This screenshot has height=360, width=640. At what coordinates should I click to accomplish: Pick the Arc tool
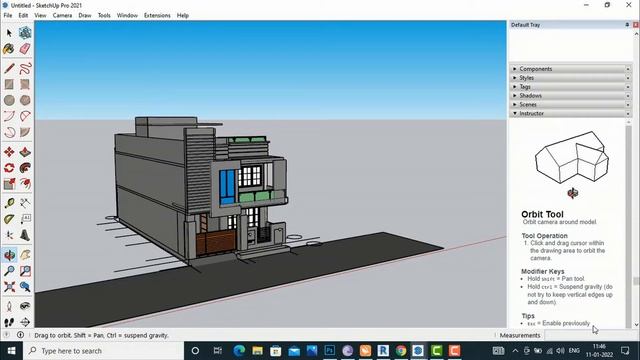tap(9, 116)
